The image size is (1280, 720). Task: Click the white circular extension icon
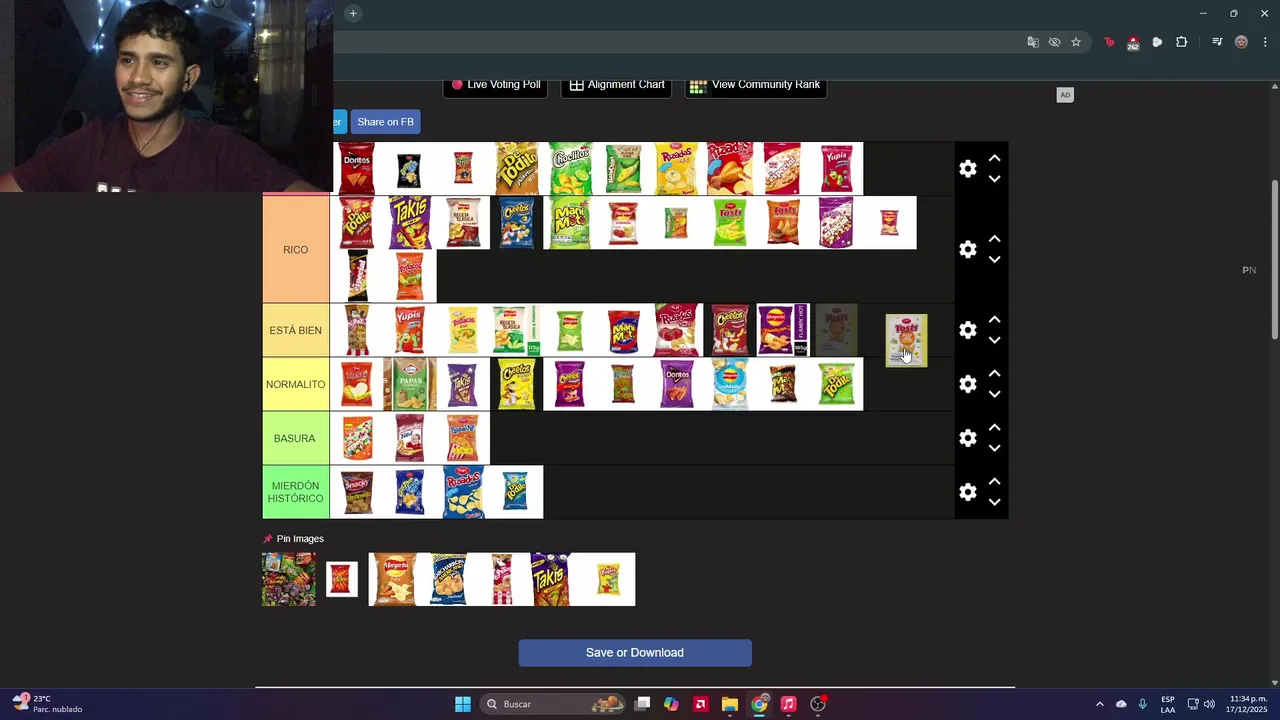1157,42
